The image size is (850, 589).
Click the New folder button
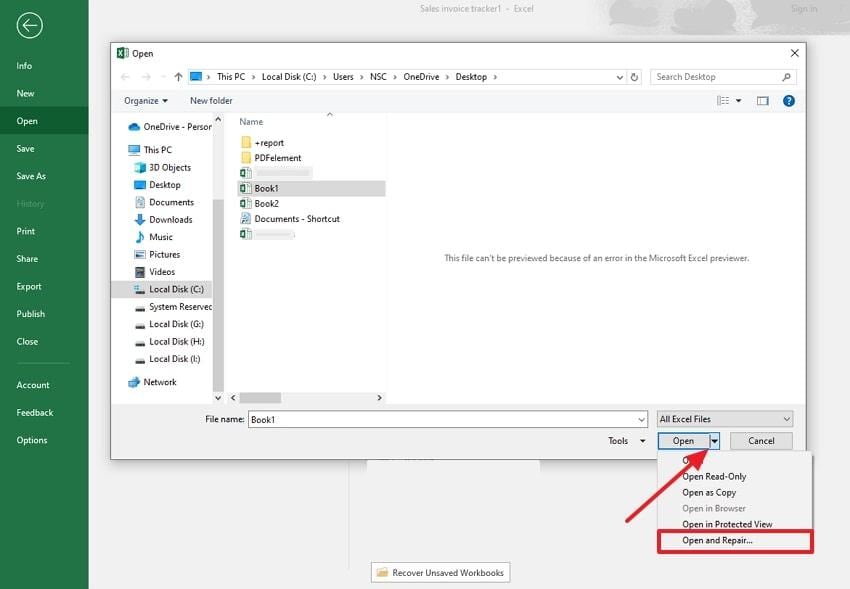coord(211,101)
